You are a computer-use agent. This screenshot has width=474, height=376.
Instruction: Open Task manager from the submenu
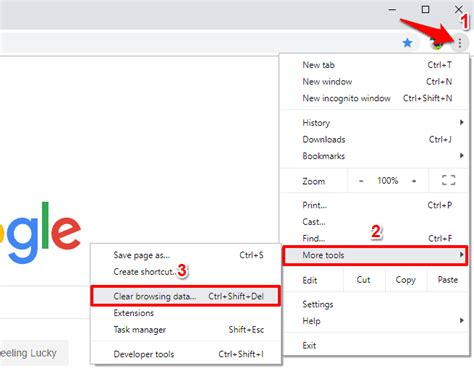coord(186,330)
